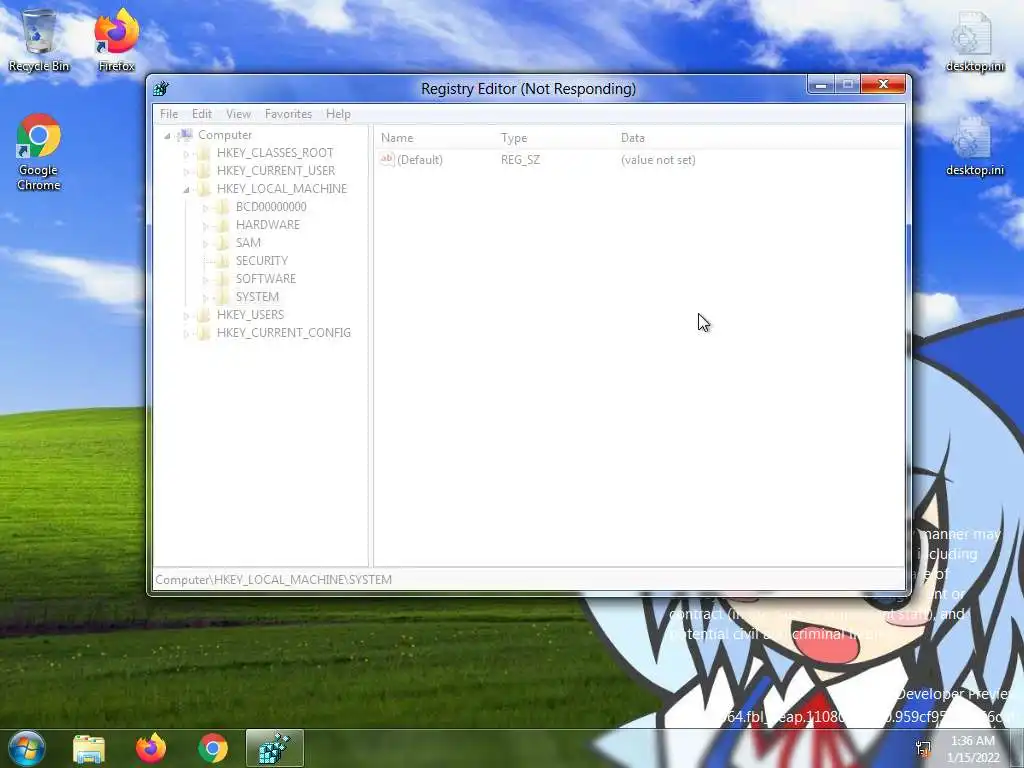Expand the HARDWARE key arrow
Screen dimensions: 1024x768
[205, 225]
